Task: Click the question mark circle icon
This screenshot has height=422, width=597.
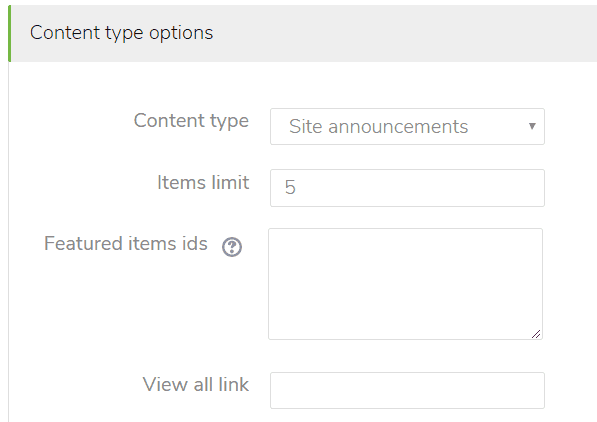Action: pos(232,247)
